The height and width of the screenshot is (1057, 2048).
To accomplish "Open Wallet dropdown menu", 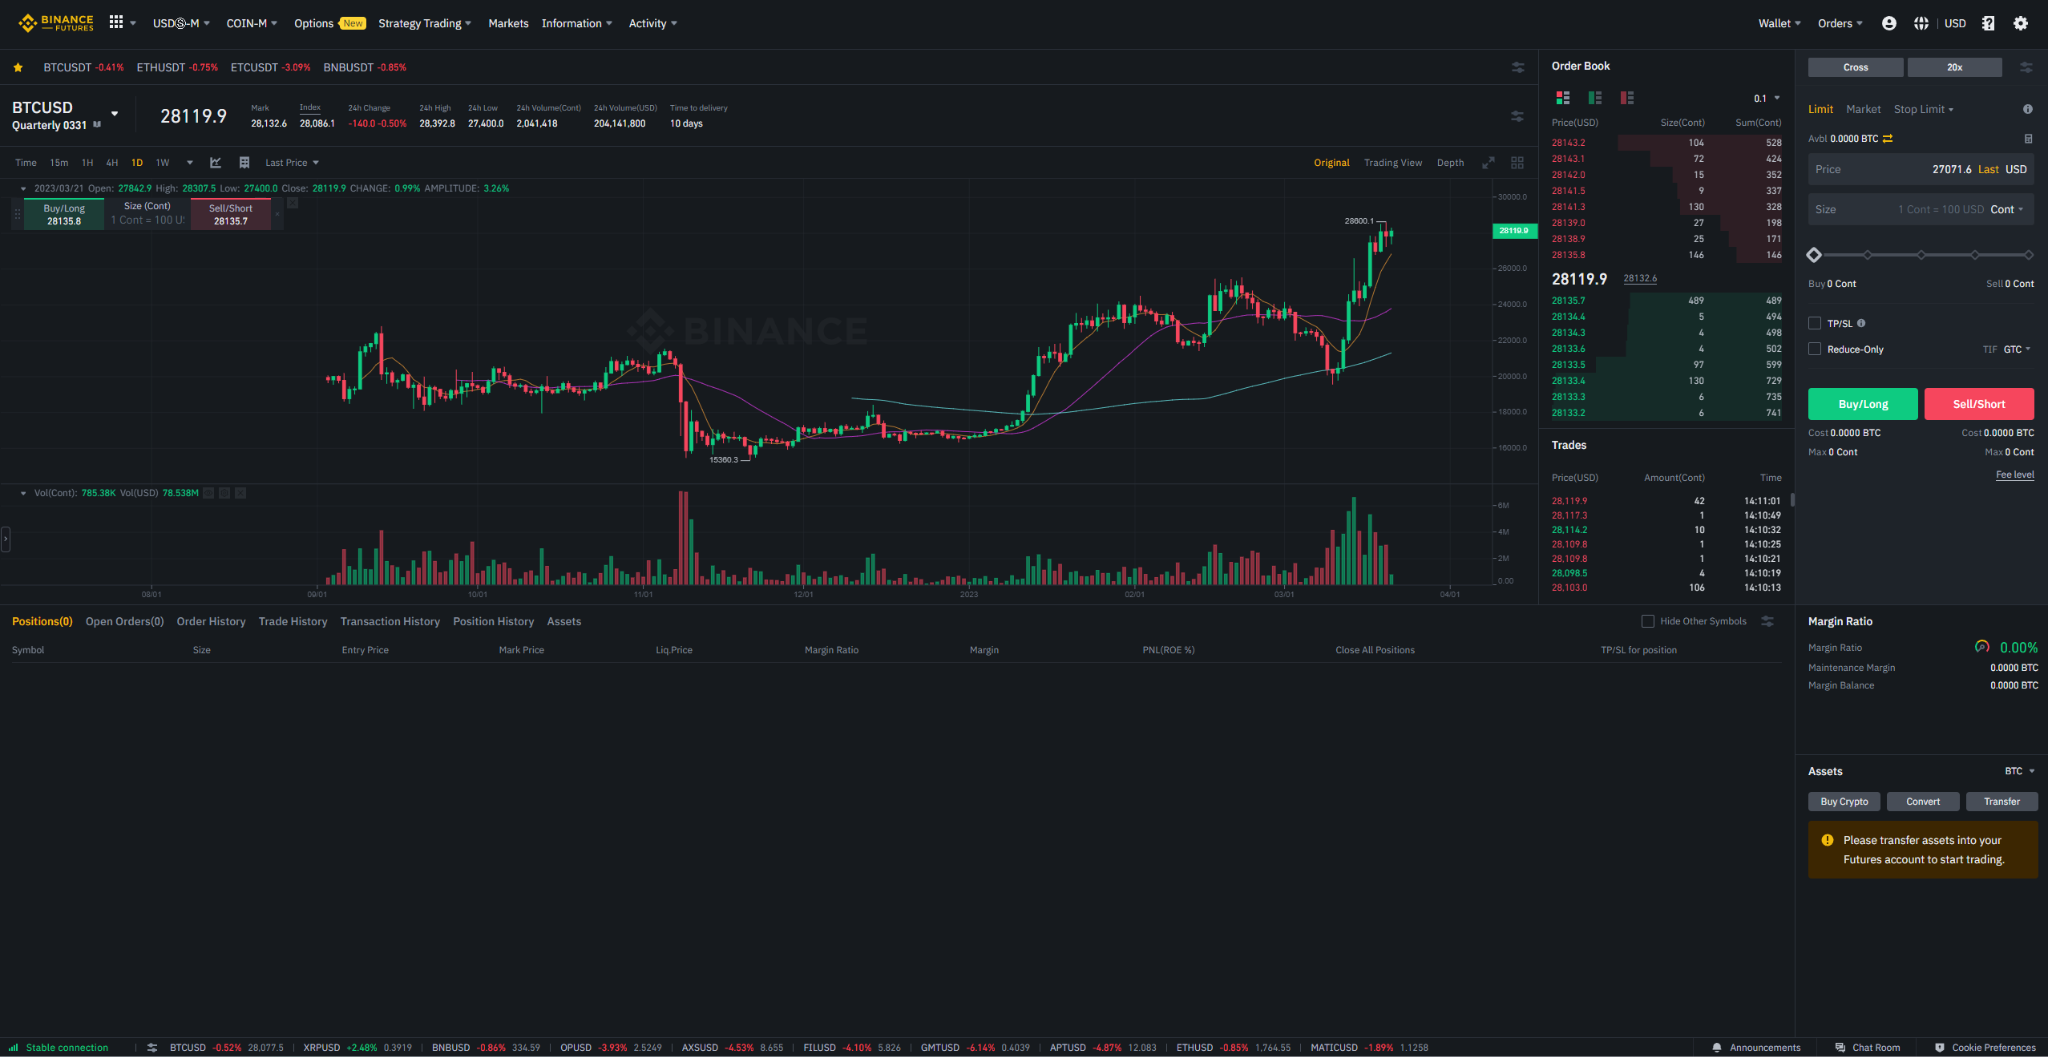I will tap(1779, 23).
